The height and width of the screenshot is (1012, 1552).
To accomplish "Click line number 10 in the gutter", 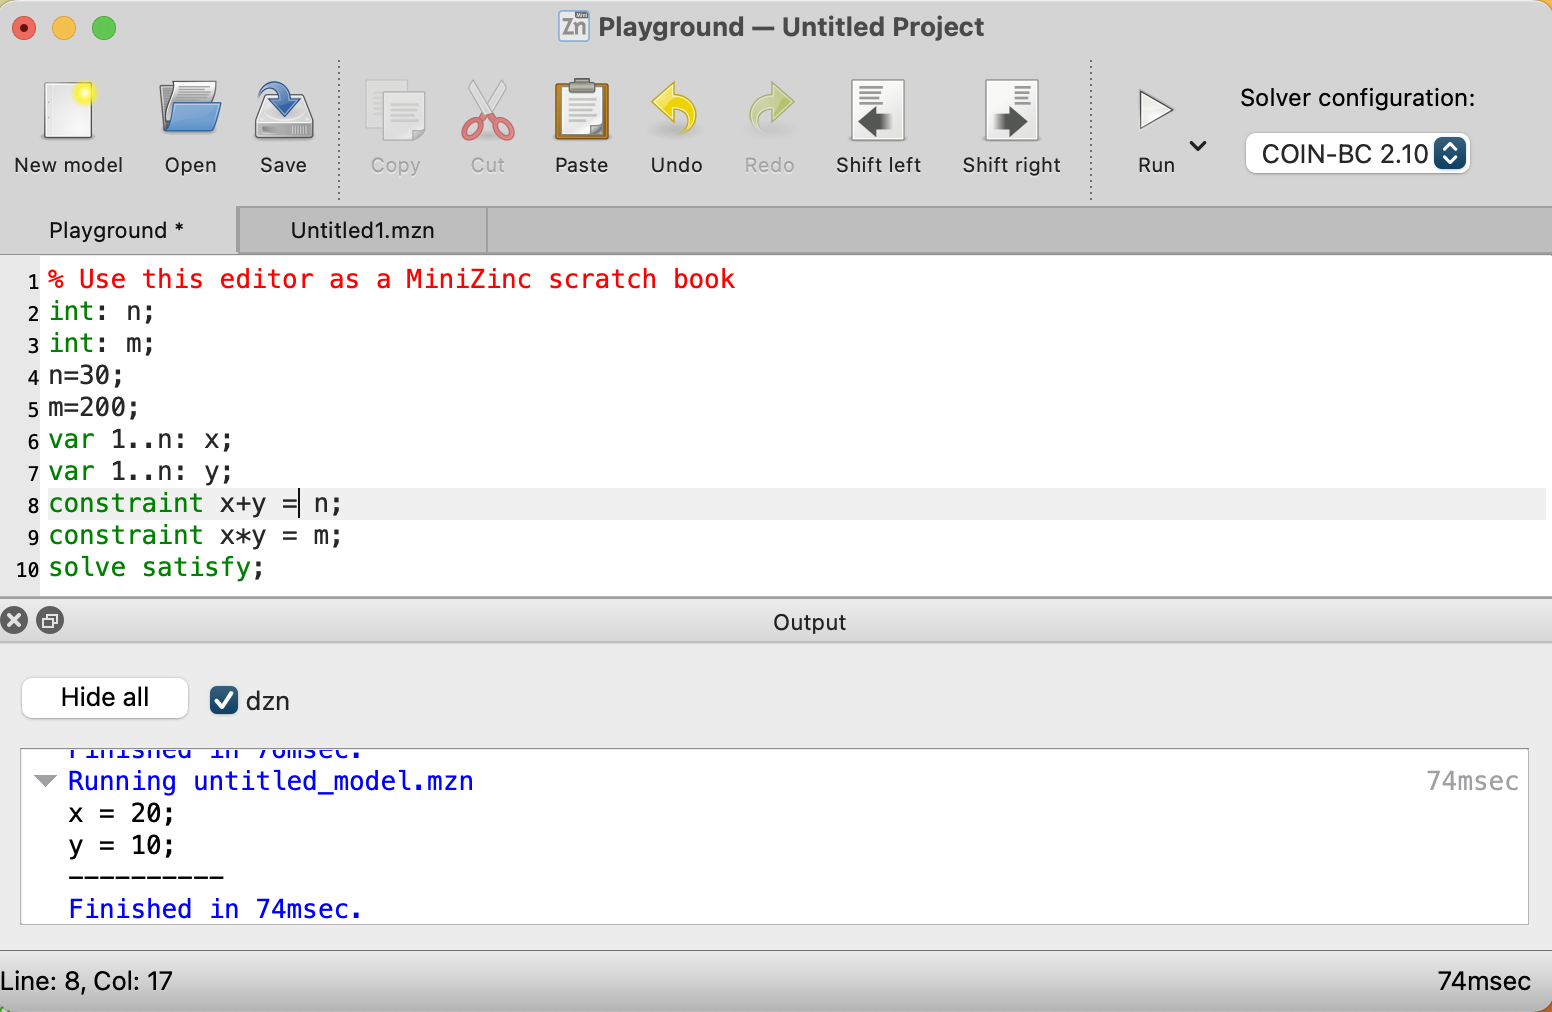I will [27, 570].
